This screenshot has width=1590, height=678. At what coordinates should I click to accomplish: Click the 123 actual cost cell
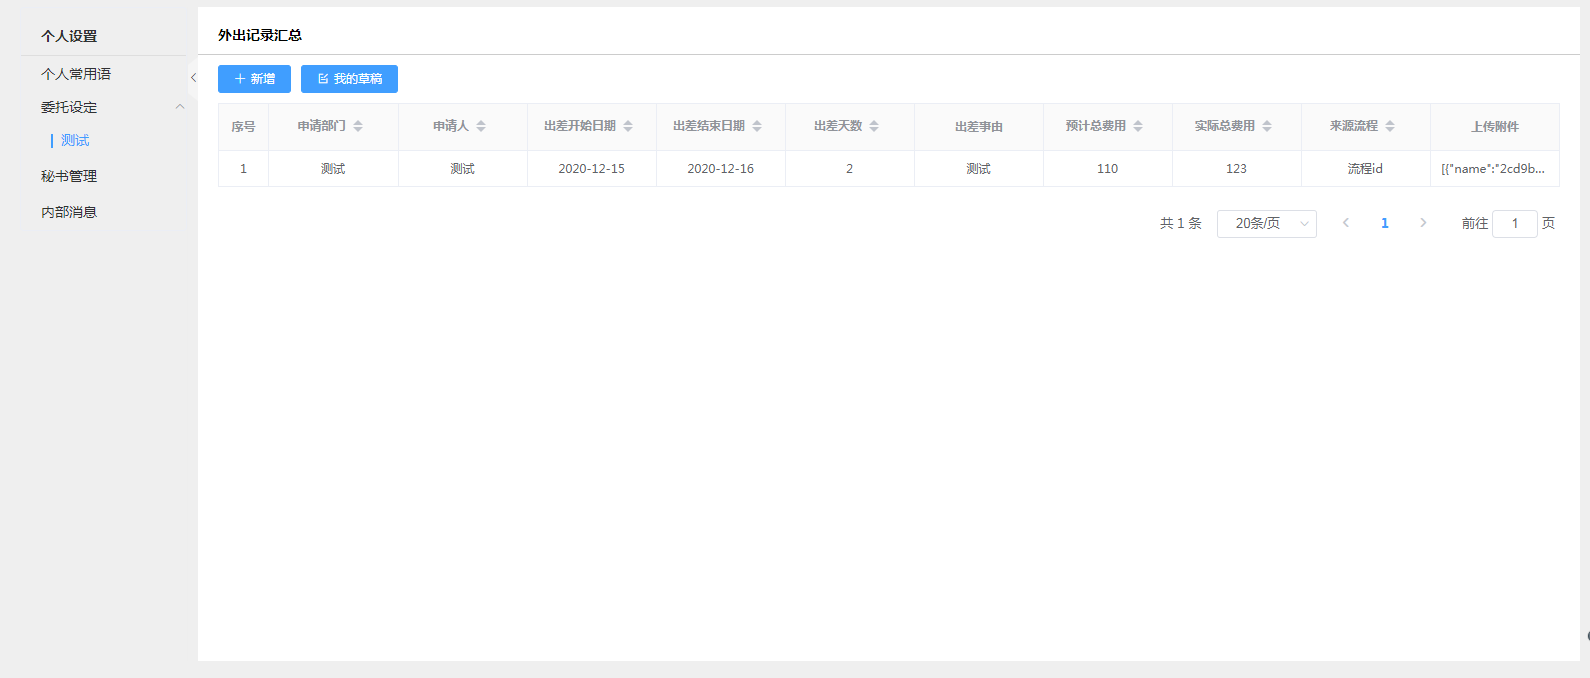click(x=1237, y=169)
